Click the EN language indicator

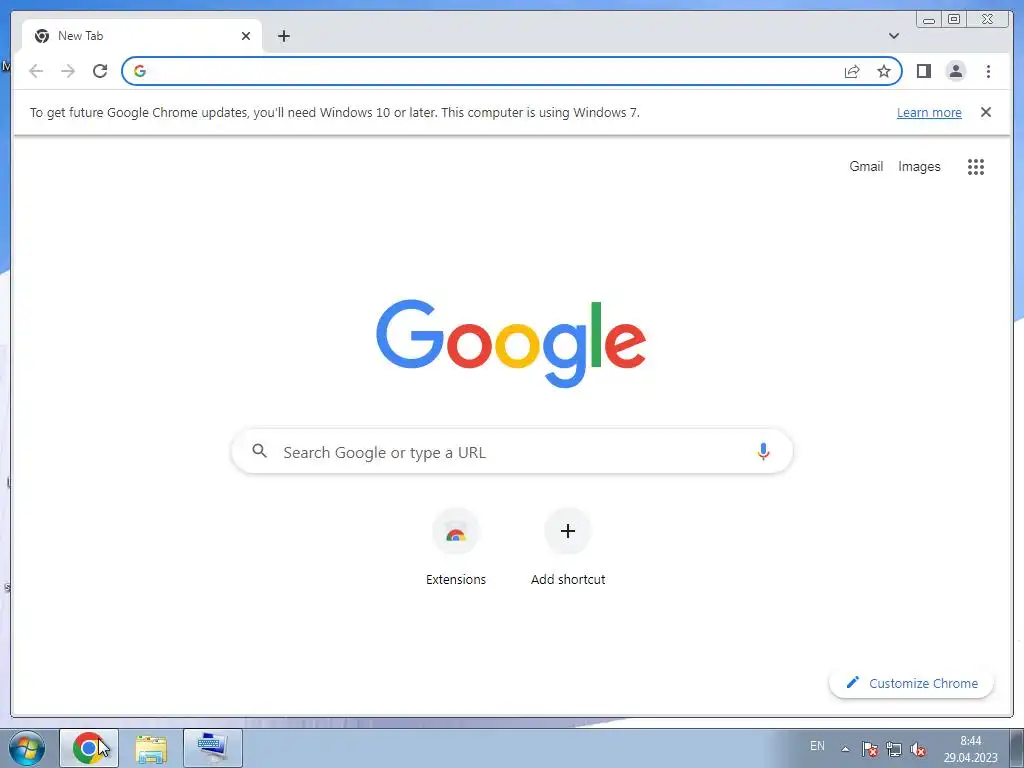coord(817,746)
